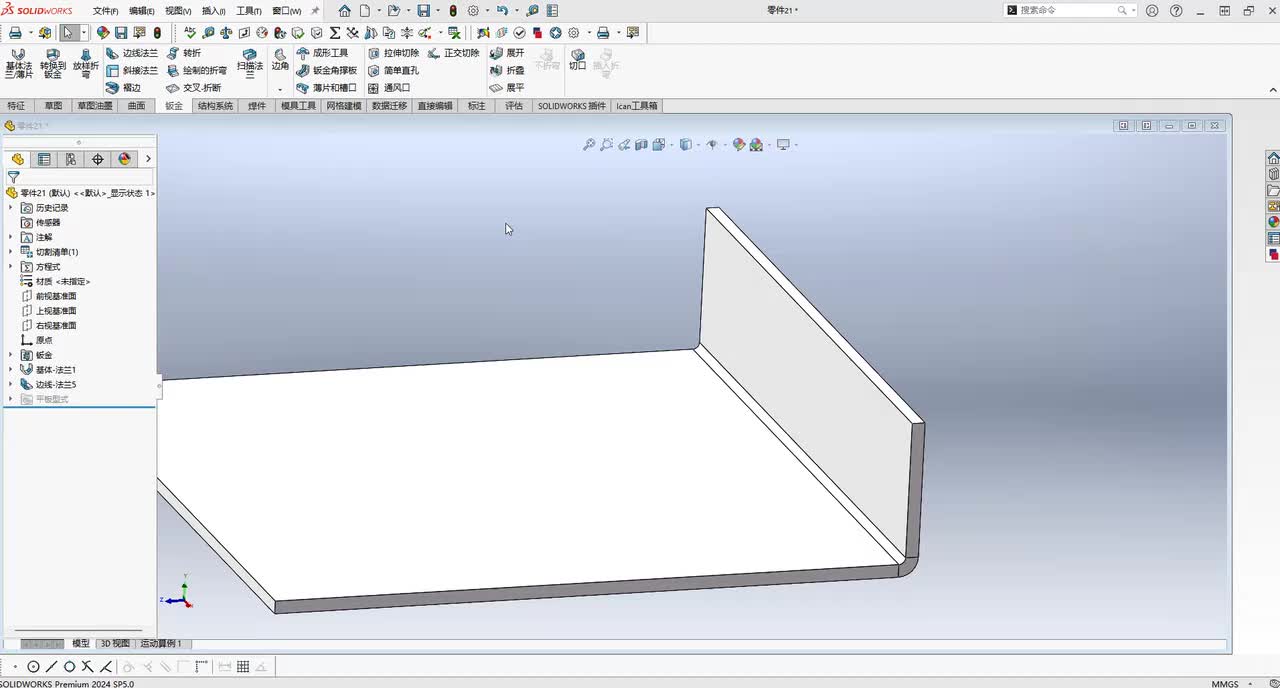Click the 折叠 fold tool

coord(507,71)
